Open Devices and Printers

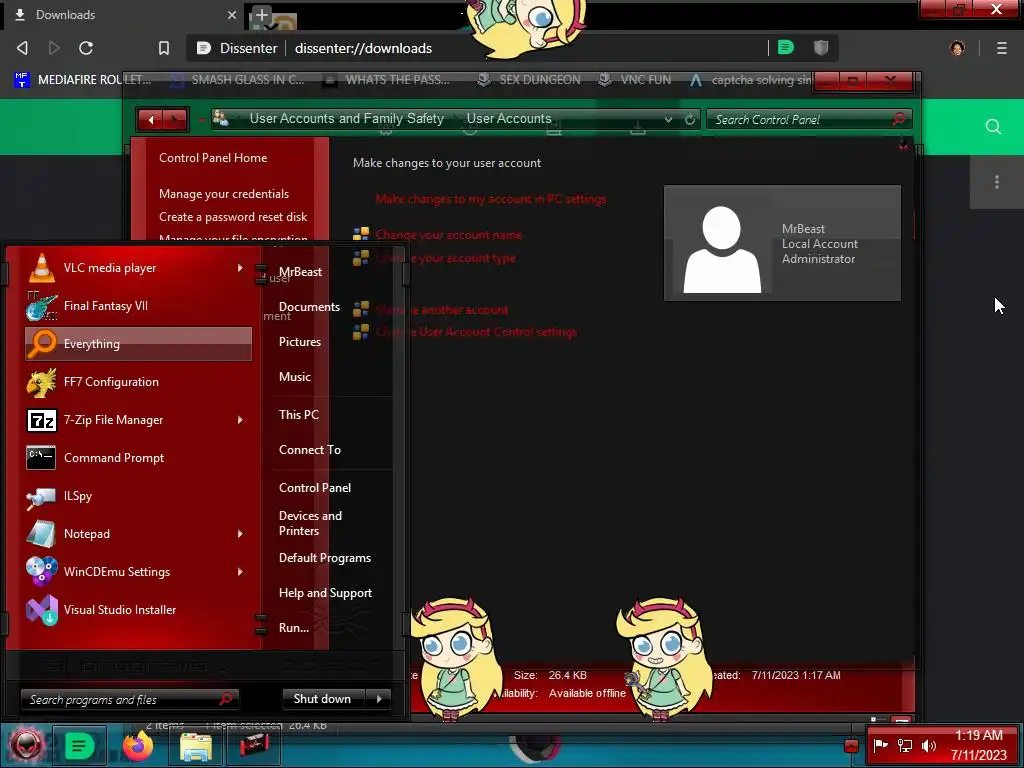coord(310,523)
